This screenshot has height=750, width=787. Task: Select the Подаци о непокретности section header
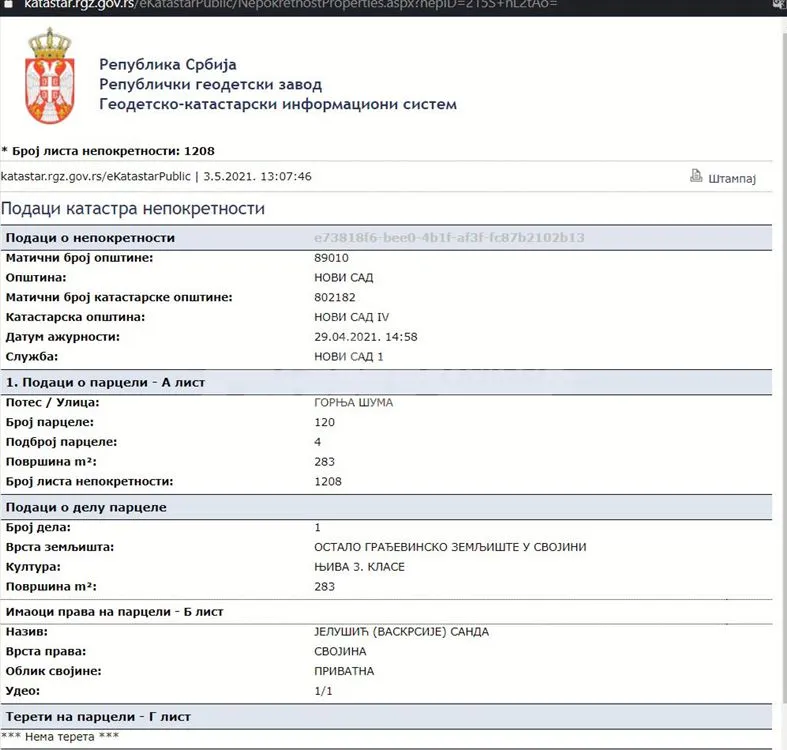pyautogui.click(x=90, y=238)
